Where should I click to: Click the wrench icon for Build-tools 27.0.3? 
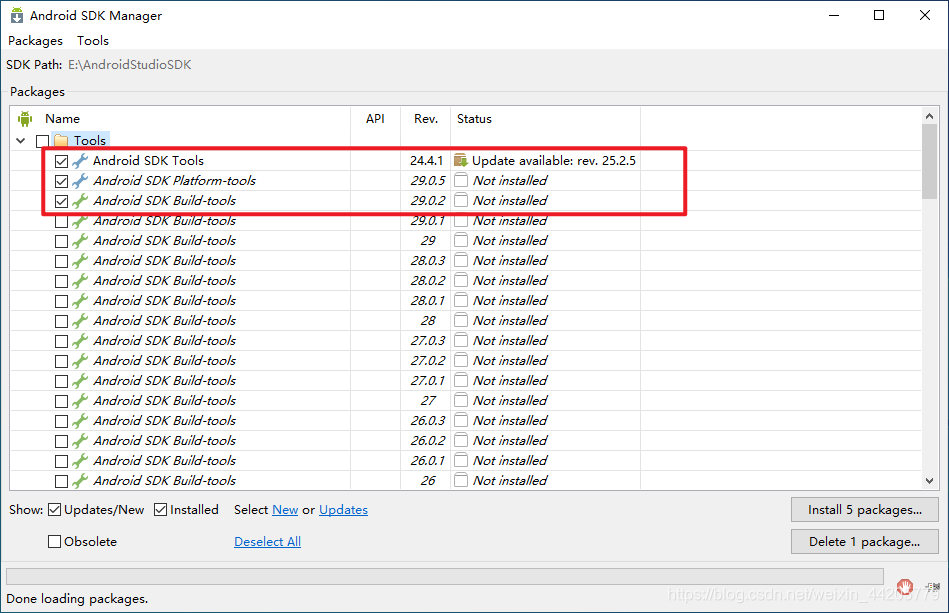coord(80,341)
